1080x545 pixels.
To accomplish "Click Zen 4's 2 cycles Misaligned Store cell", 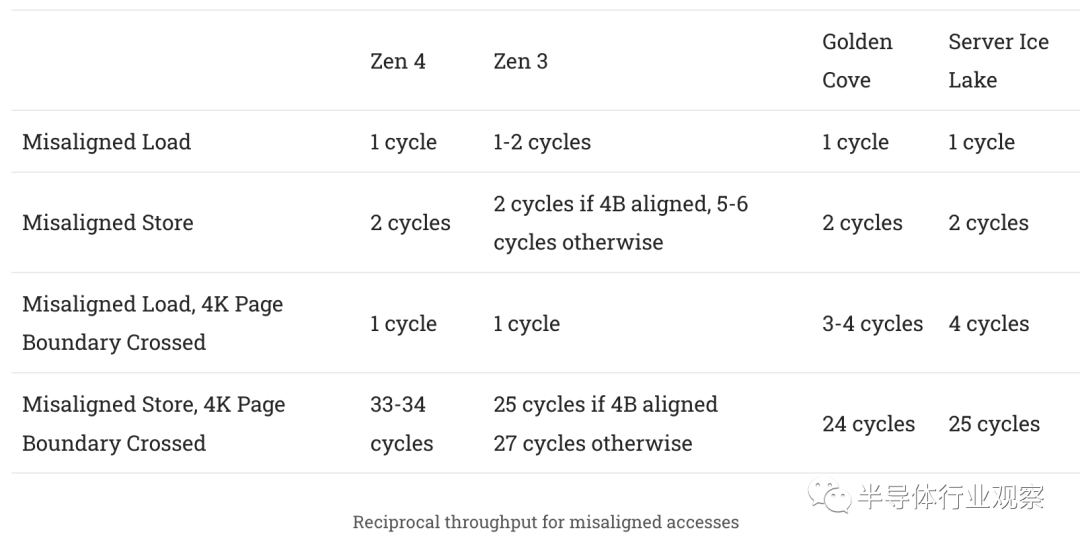I will [x=410, y=223].
